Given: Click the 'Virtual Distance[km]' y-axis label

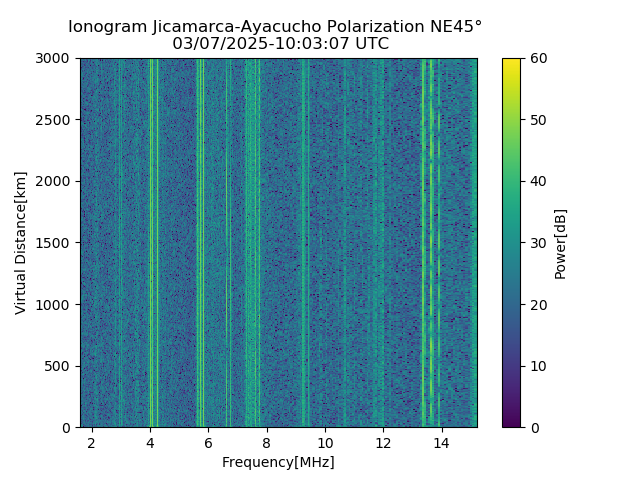Looking at the screenshot, I should pyautogui.click(x=20, y=243).
